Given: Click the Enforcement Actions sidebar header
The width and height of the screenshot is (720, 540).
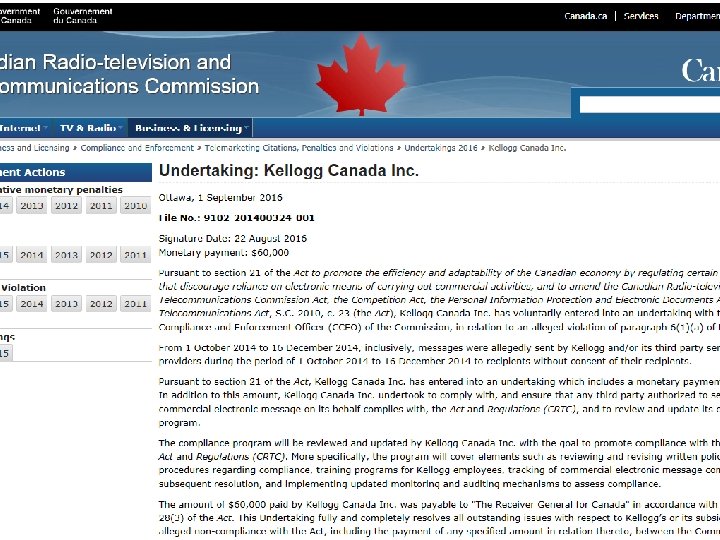Looking at the screenshot, I should click(33, 172).
